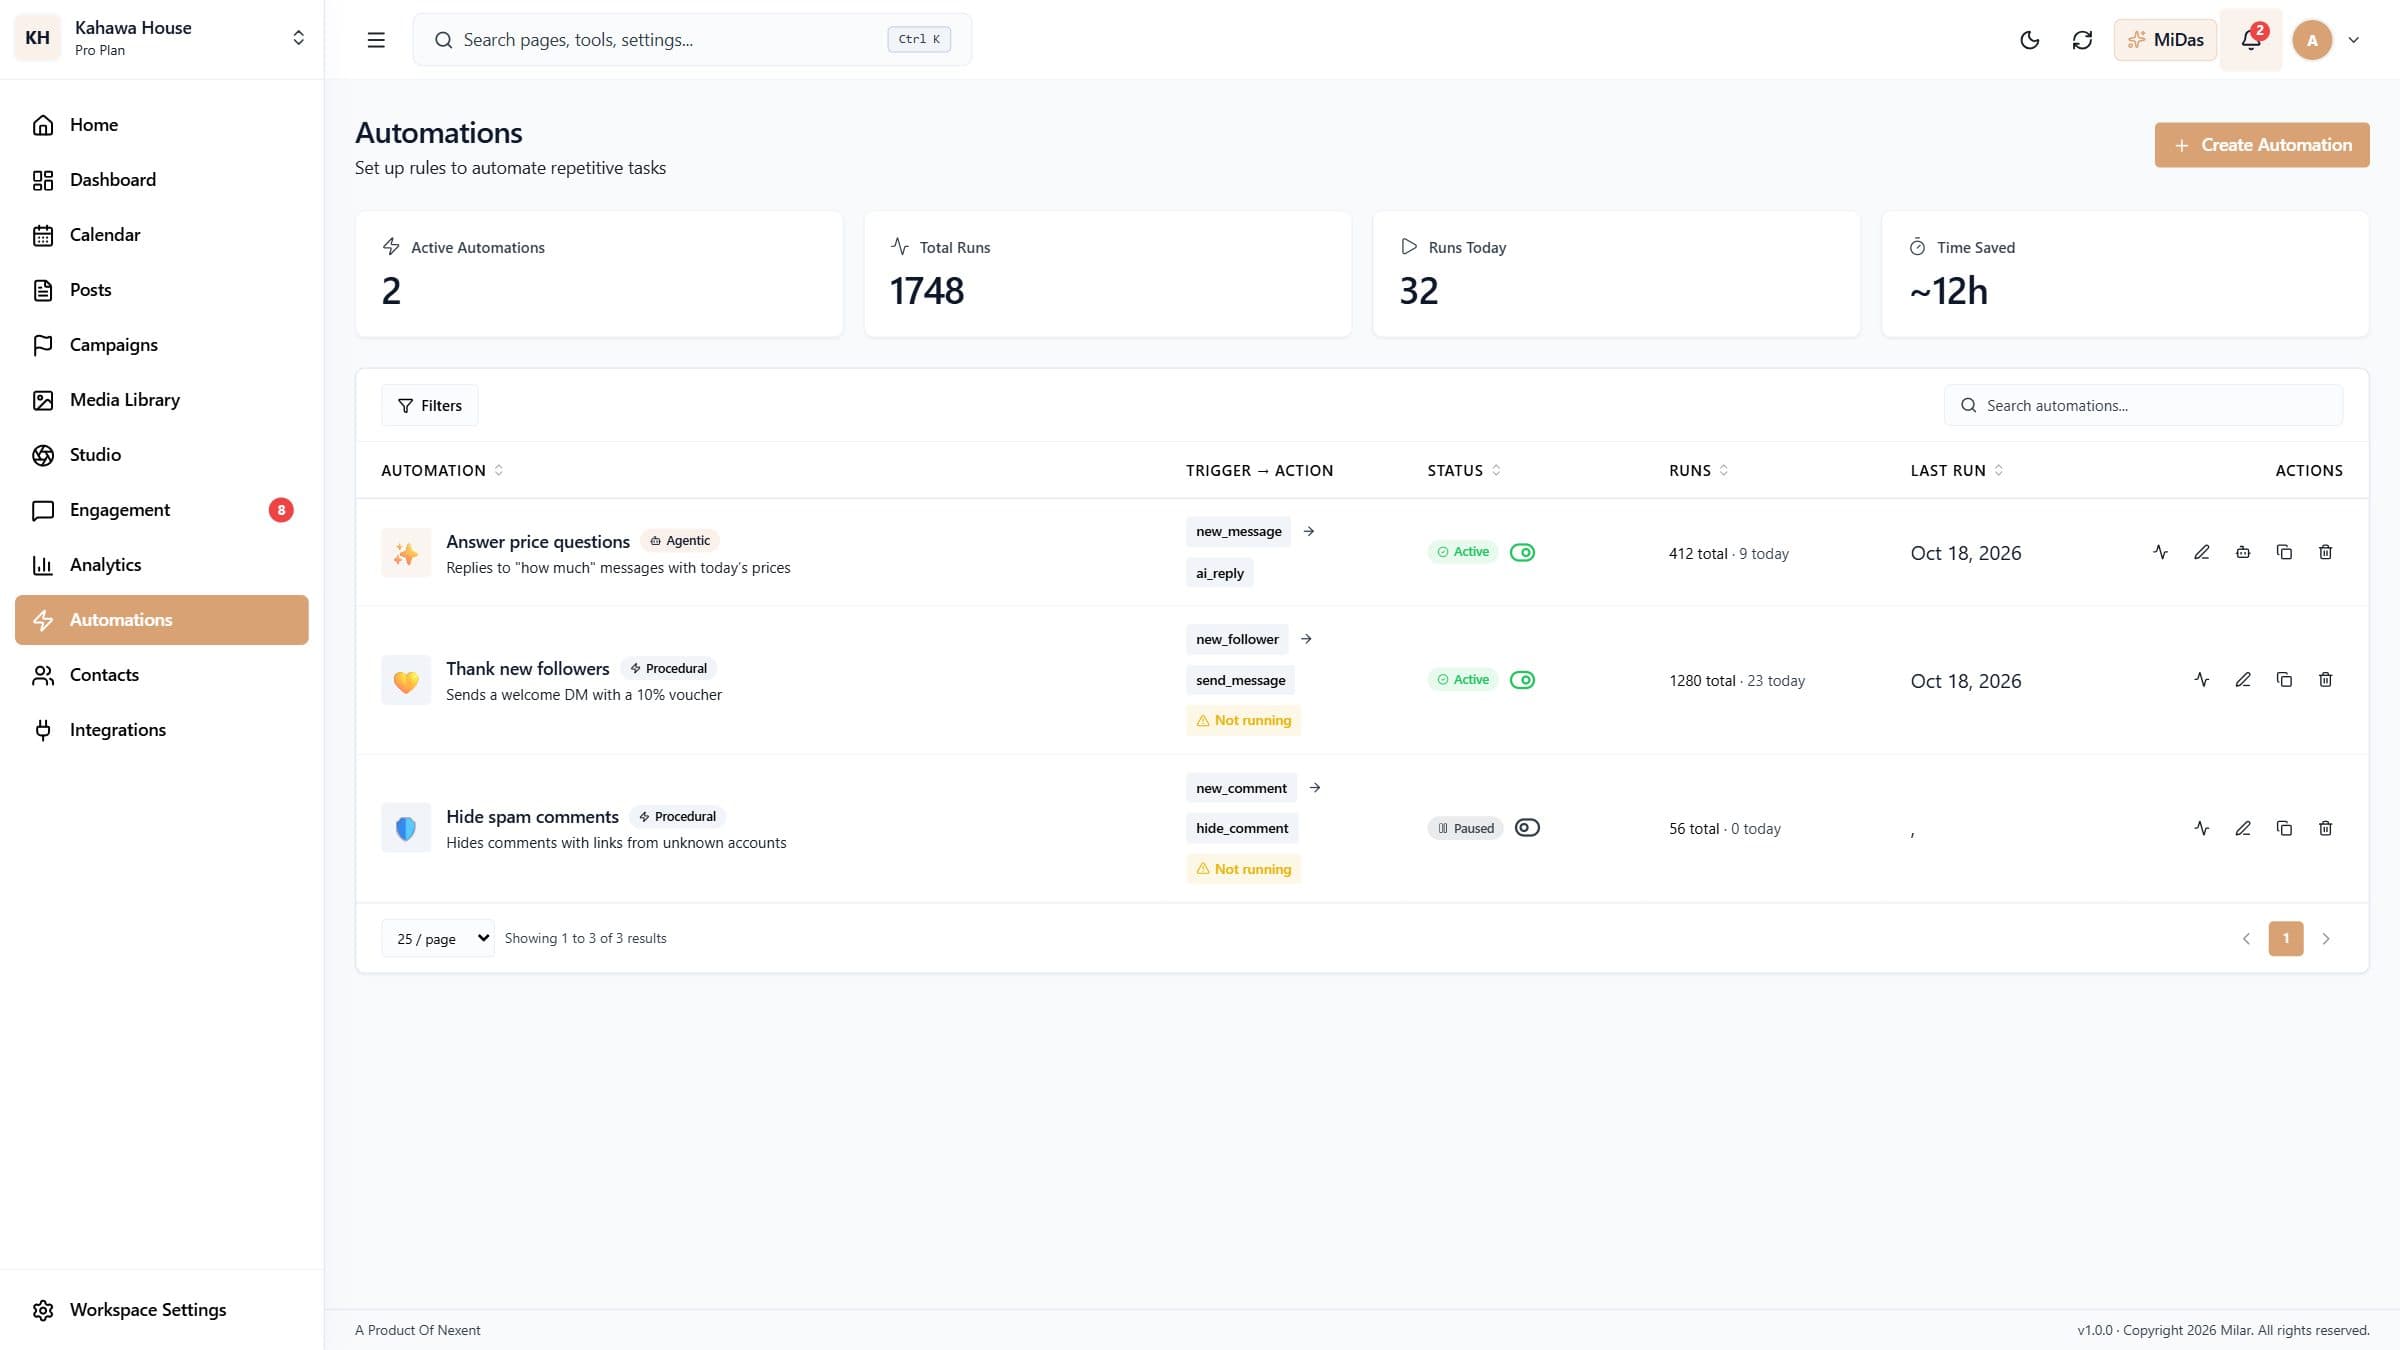Click the refresh sync icon
This screenshot has height=1350, width=2400.
coord(2082,40)
